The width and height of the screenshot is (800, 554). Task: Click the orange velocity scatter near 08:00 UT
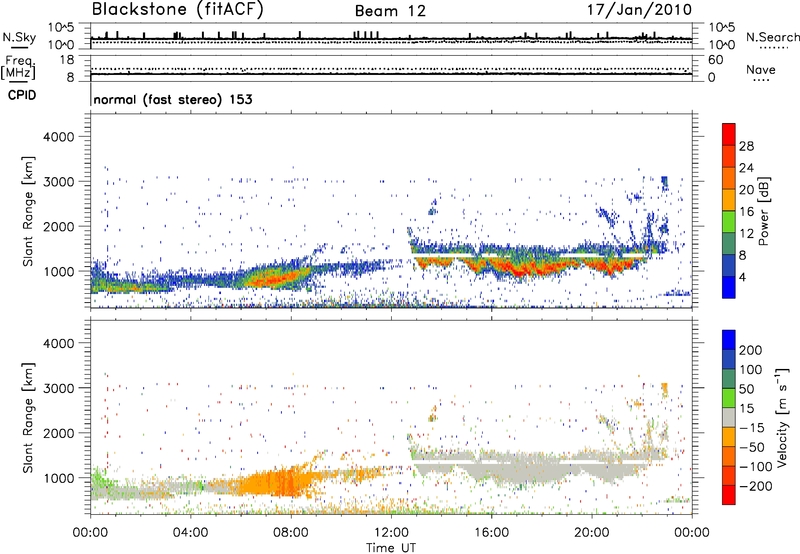click(276, 482)
